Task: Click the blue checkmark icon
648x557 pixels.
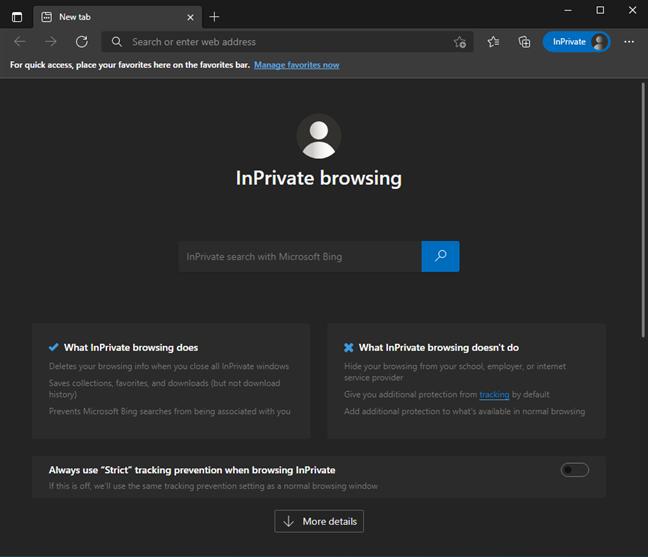Action: click(x=53, y=348)
